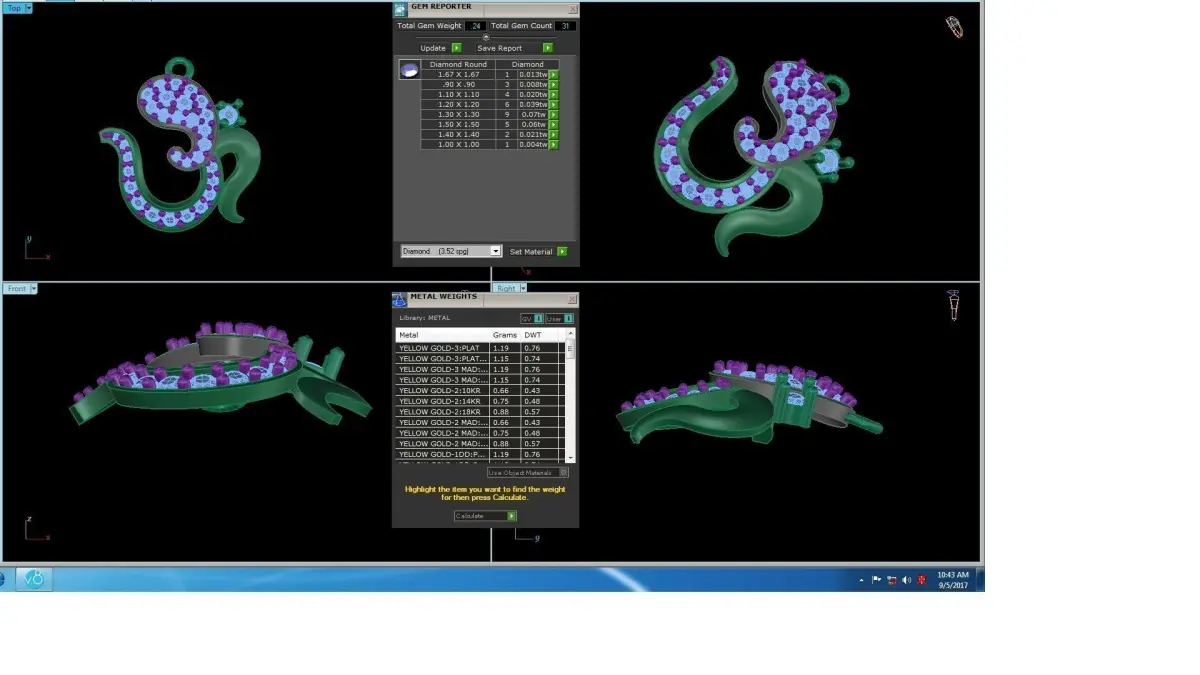The image size is (1200, 675).
Task: Click the green arrow next to Update
Action: (456, 48)
